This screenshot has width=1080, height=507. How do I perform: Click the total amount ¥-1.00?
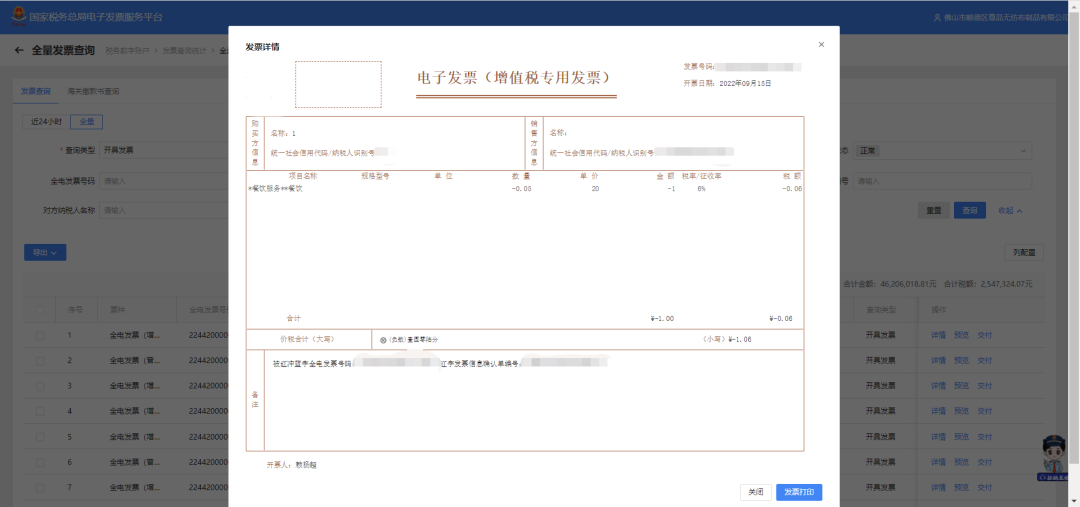click(x=662, y=319)
